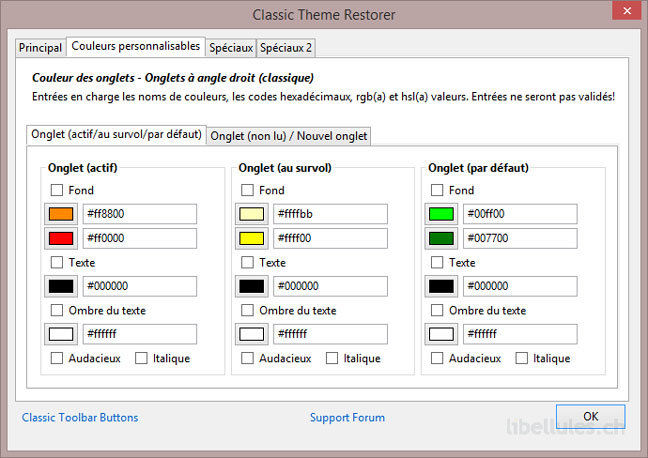The width and height of the screenshot is (648, 458).
Task: Tick Texte checkbox under Onglet (au survol)
Action: click(247, 262)
